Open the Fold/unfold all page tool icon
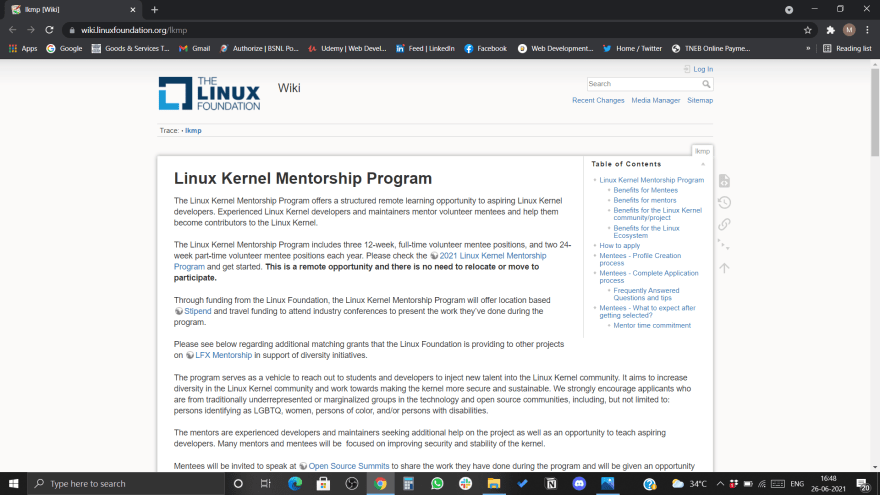 [x=724, y=245]
